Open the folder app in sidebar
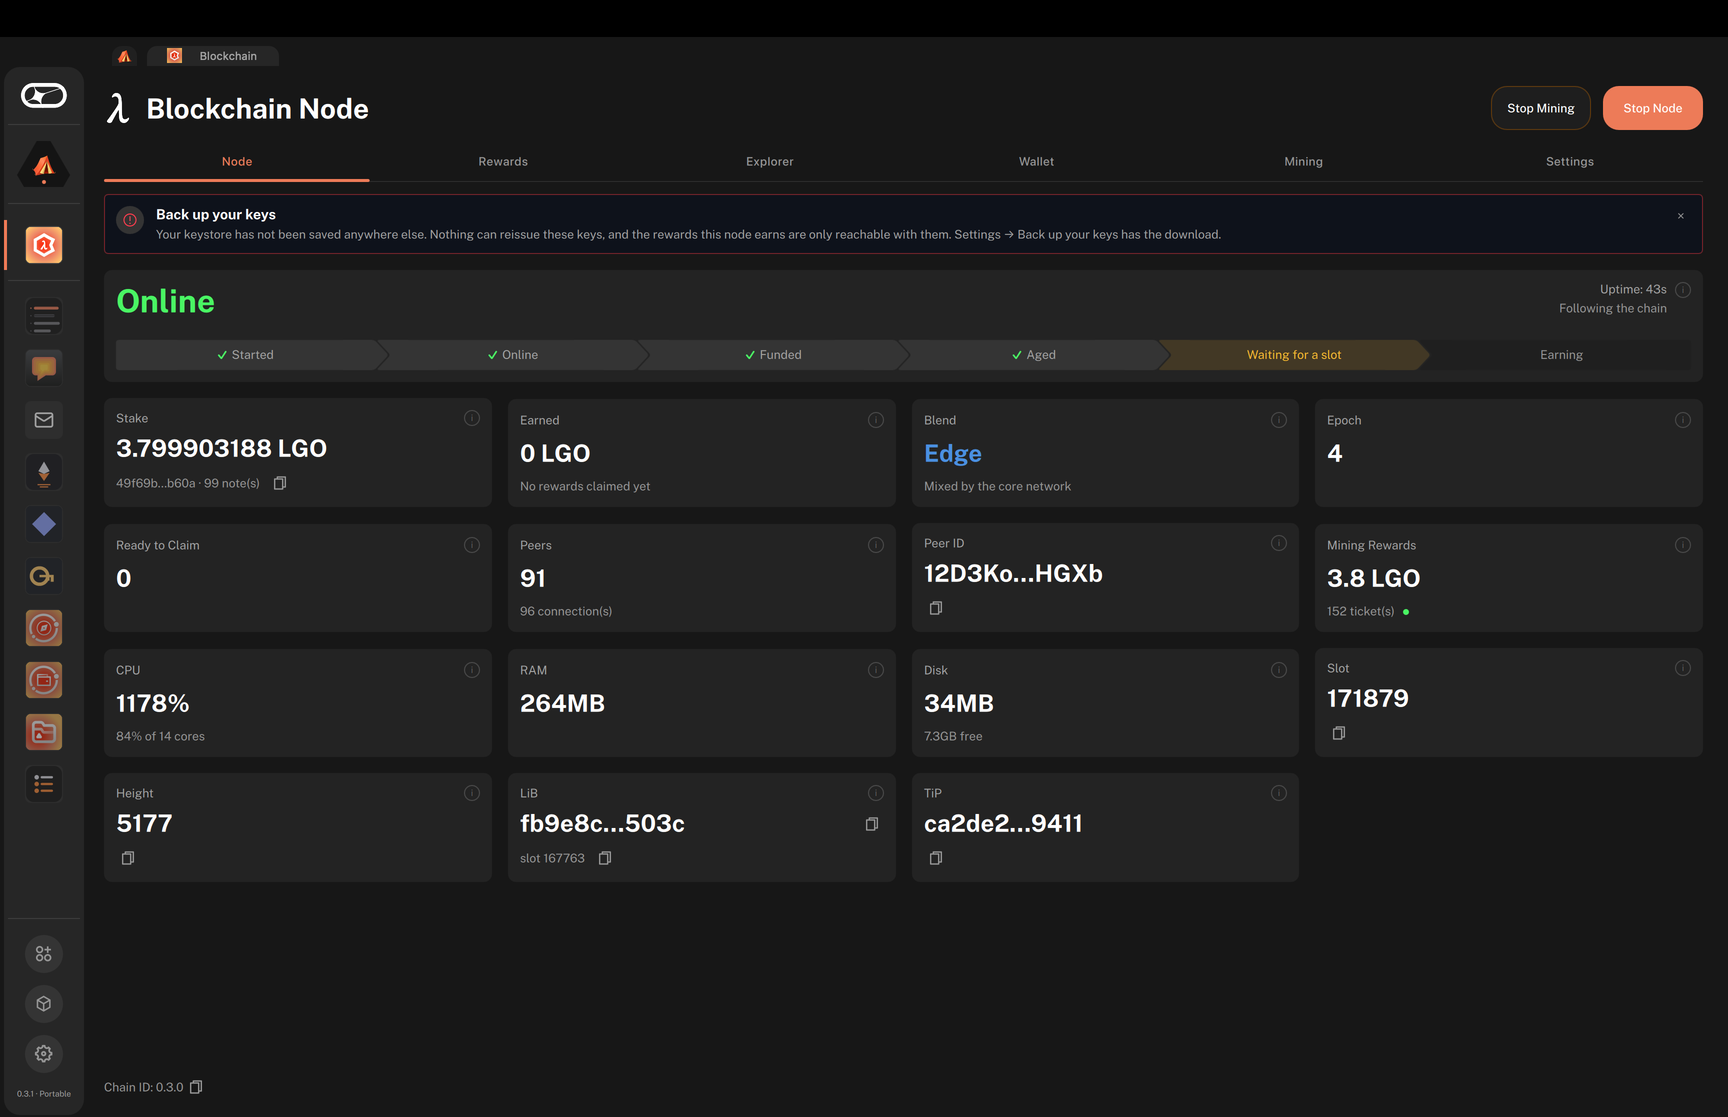 tap(44, 732)
